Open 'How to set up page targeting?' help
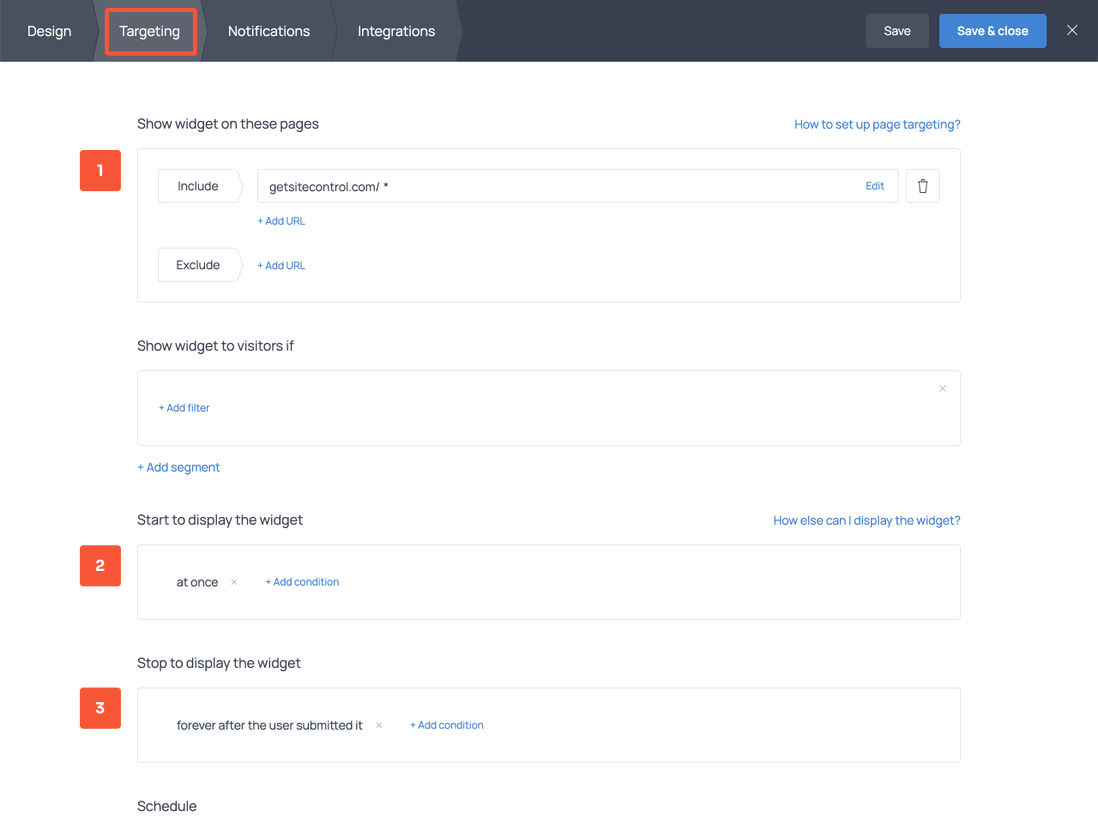The image size is (1098, 823). point(877,125)
